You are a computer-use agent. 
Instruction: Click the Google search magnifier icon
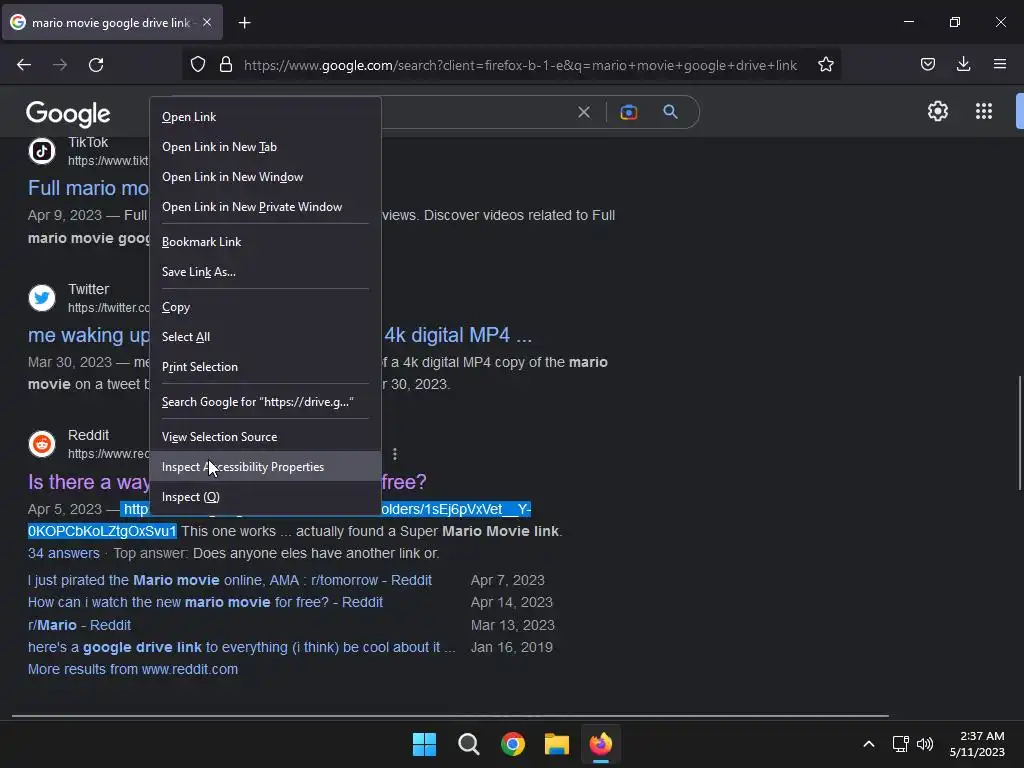pos(670,112)
